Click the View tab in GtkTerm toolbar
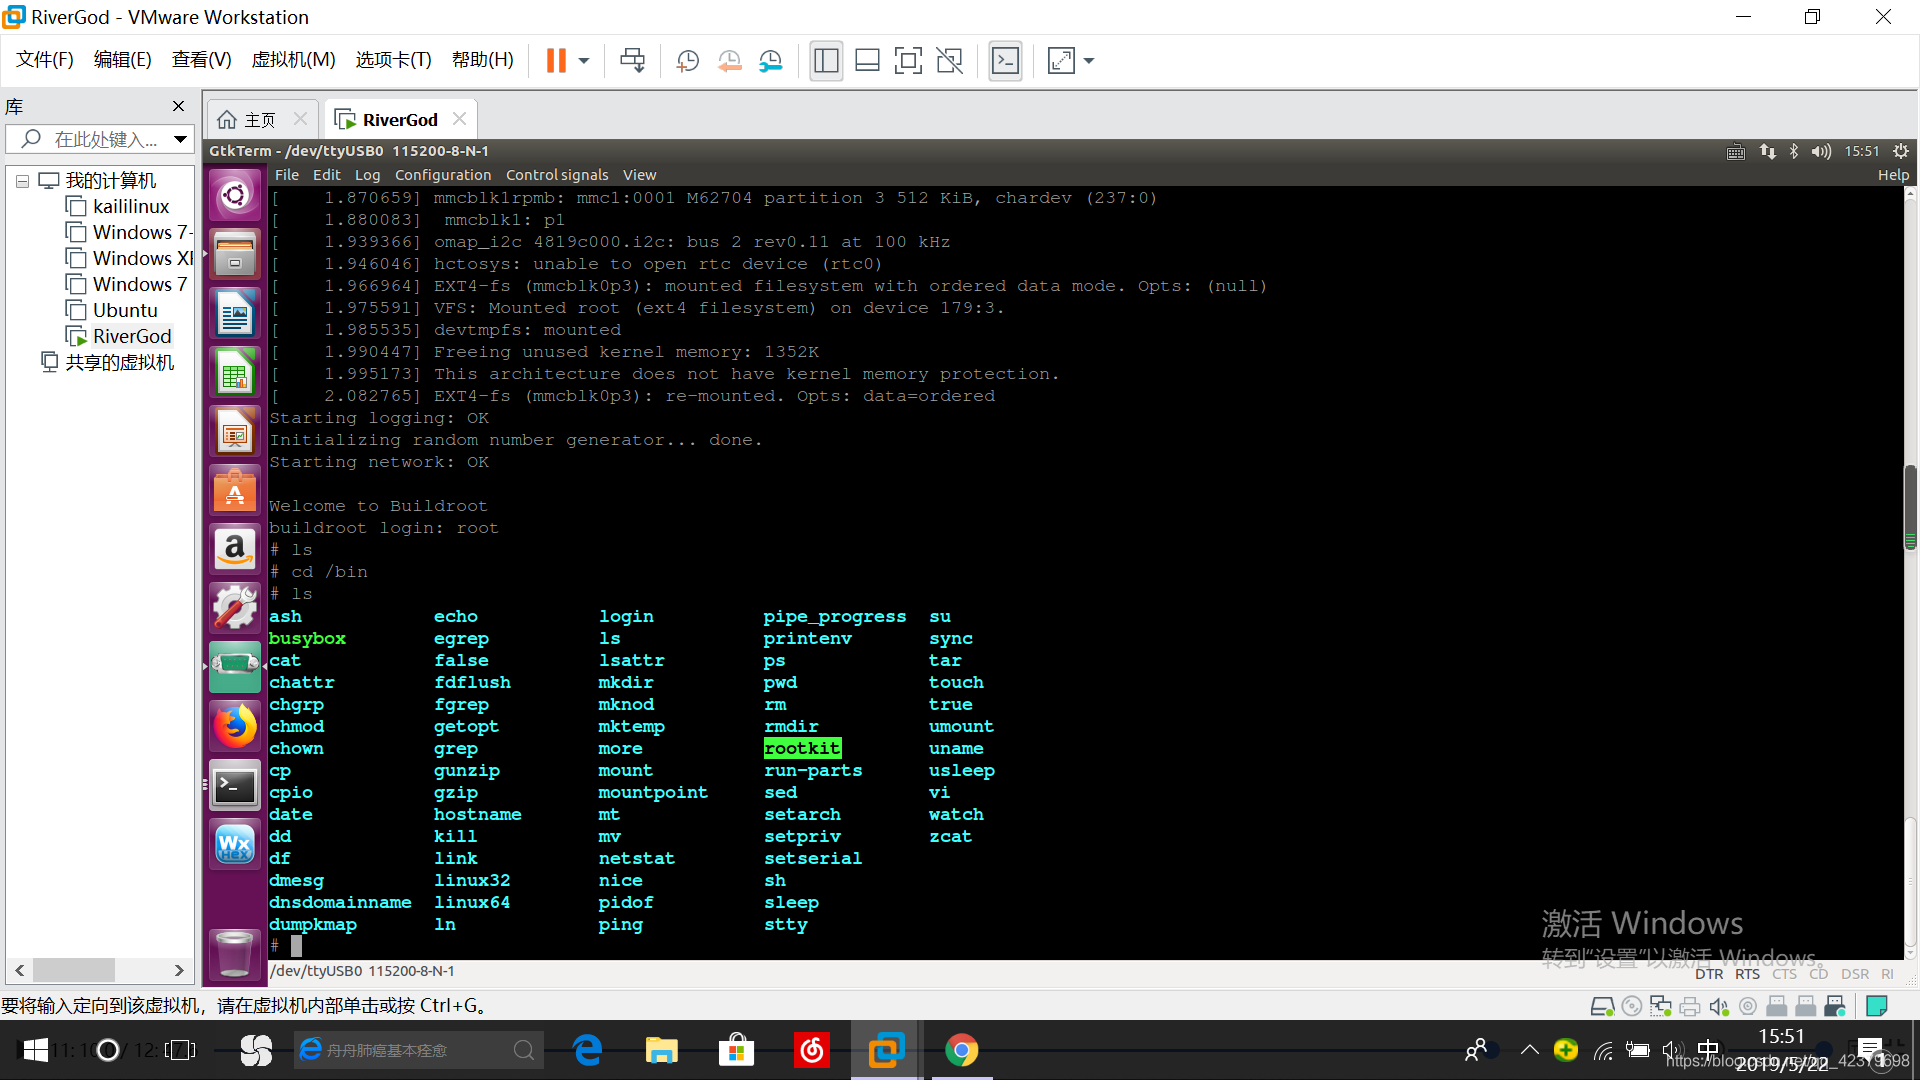This screenshot has height=1080, width=1920. tap(638, 174)
